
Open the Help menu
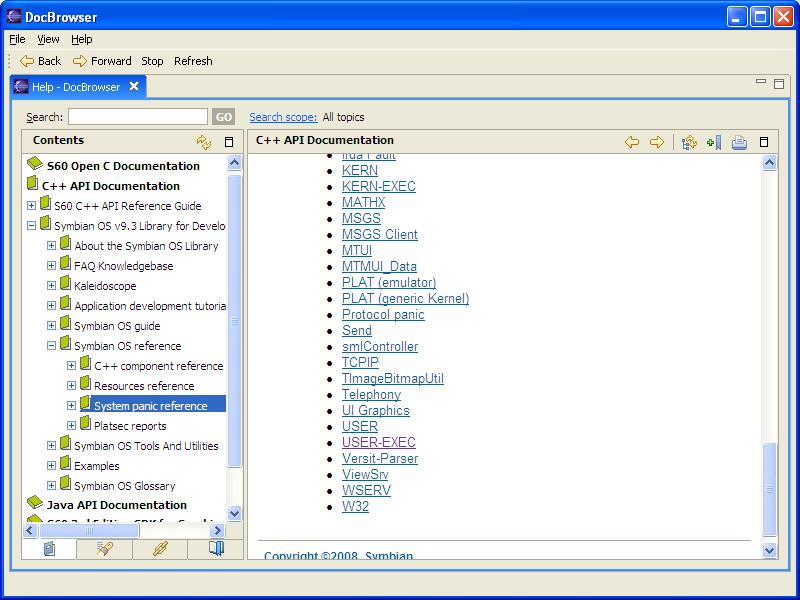pos(82,39)
